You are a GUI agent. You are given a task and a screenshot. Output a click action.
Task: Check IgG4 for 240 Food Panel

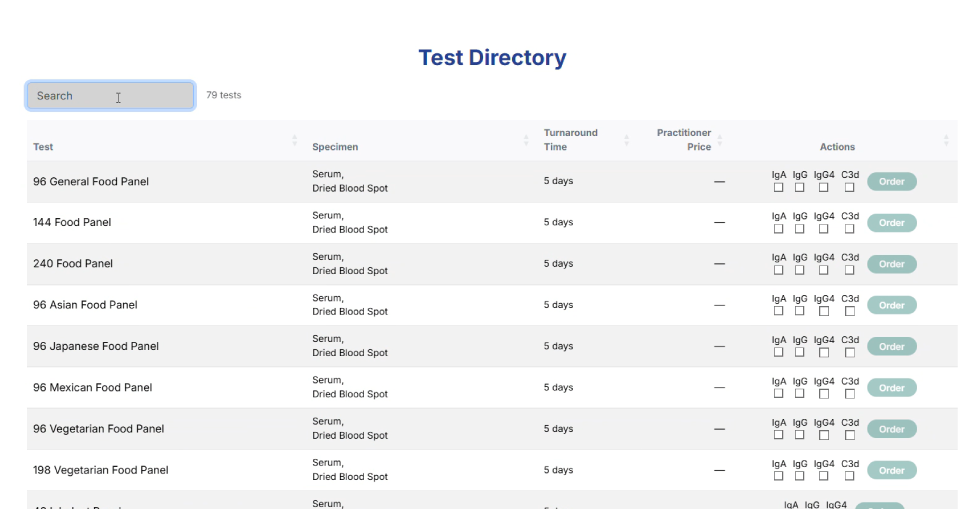(x=824, y=270)
